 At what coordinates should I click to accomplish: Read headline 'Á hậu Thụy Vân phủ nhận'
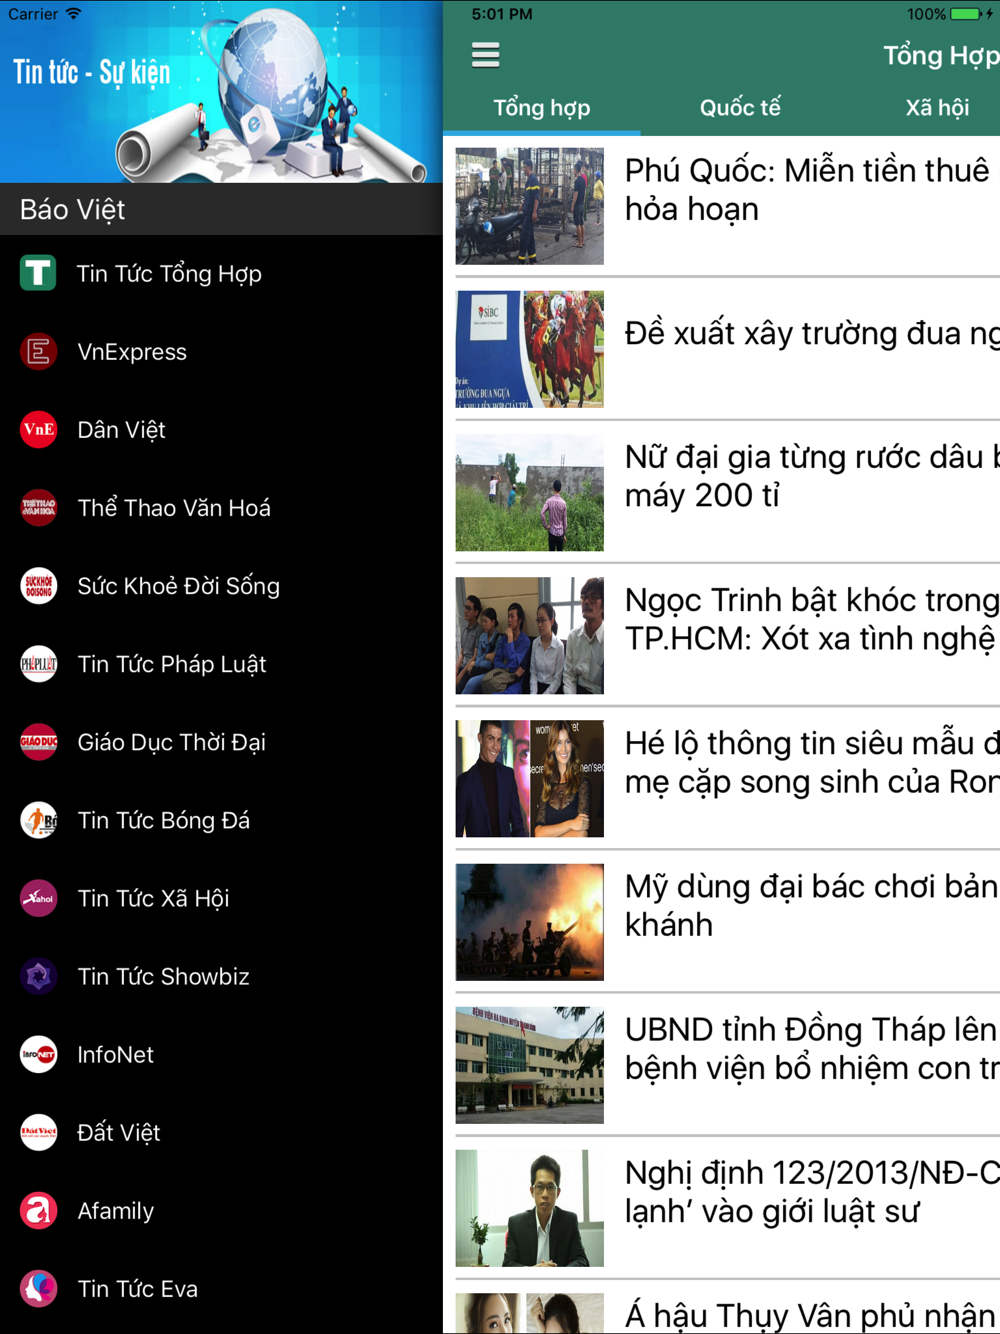(x=812, y=1315)
